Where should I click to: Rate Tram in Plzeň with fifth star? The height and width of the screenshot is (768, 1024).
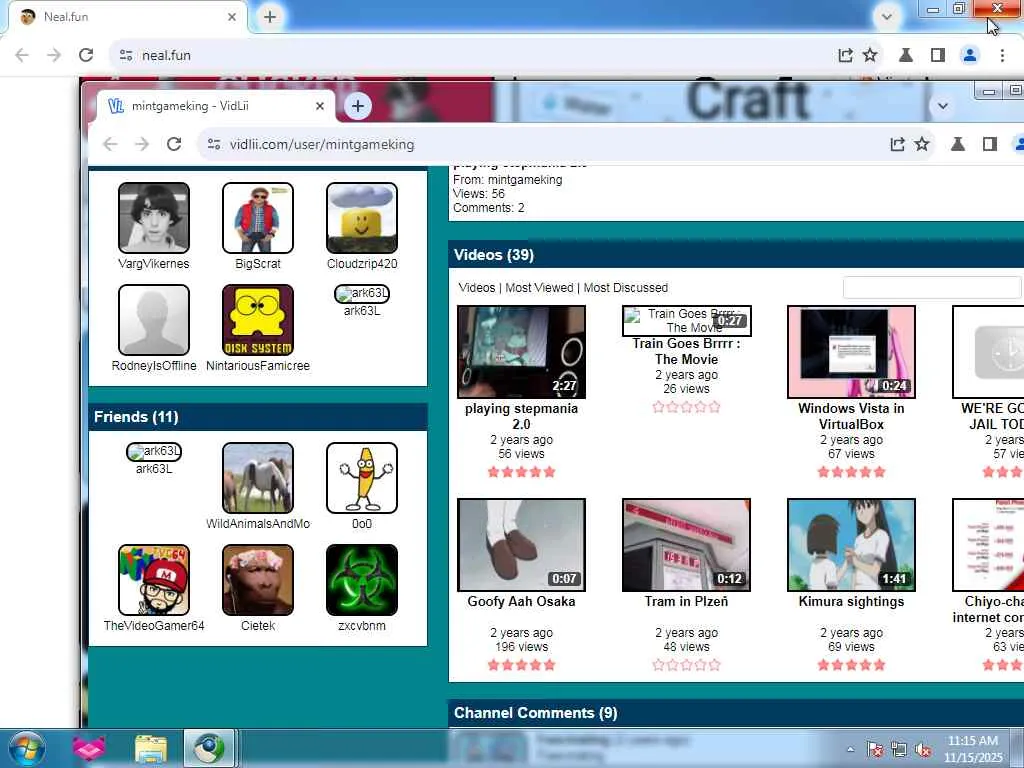pyautogui.click(x=714, y=665)
